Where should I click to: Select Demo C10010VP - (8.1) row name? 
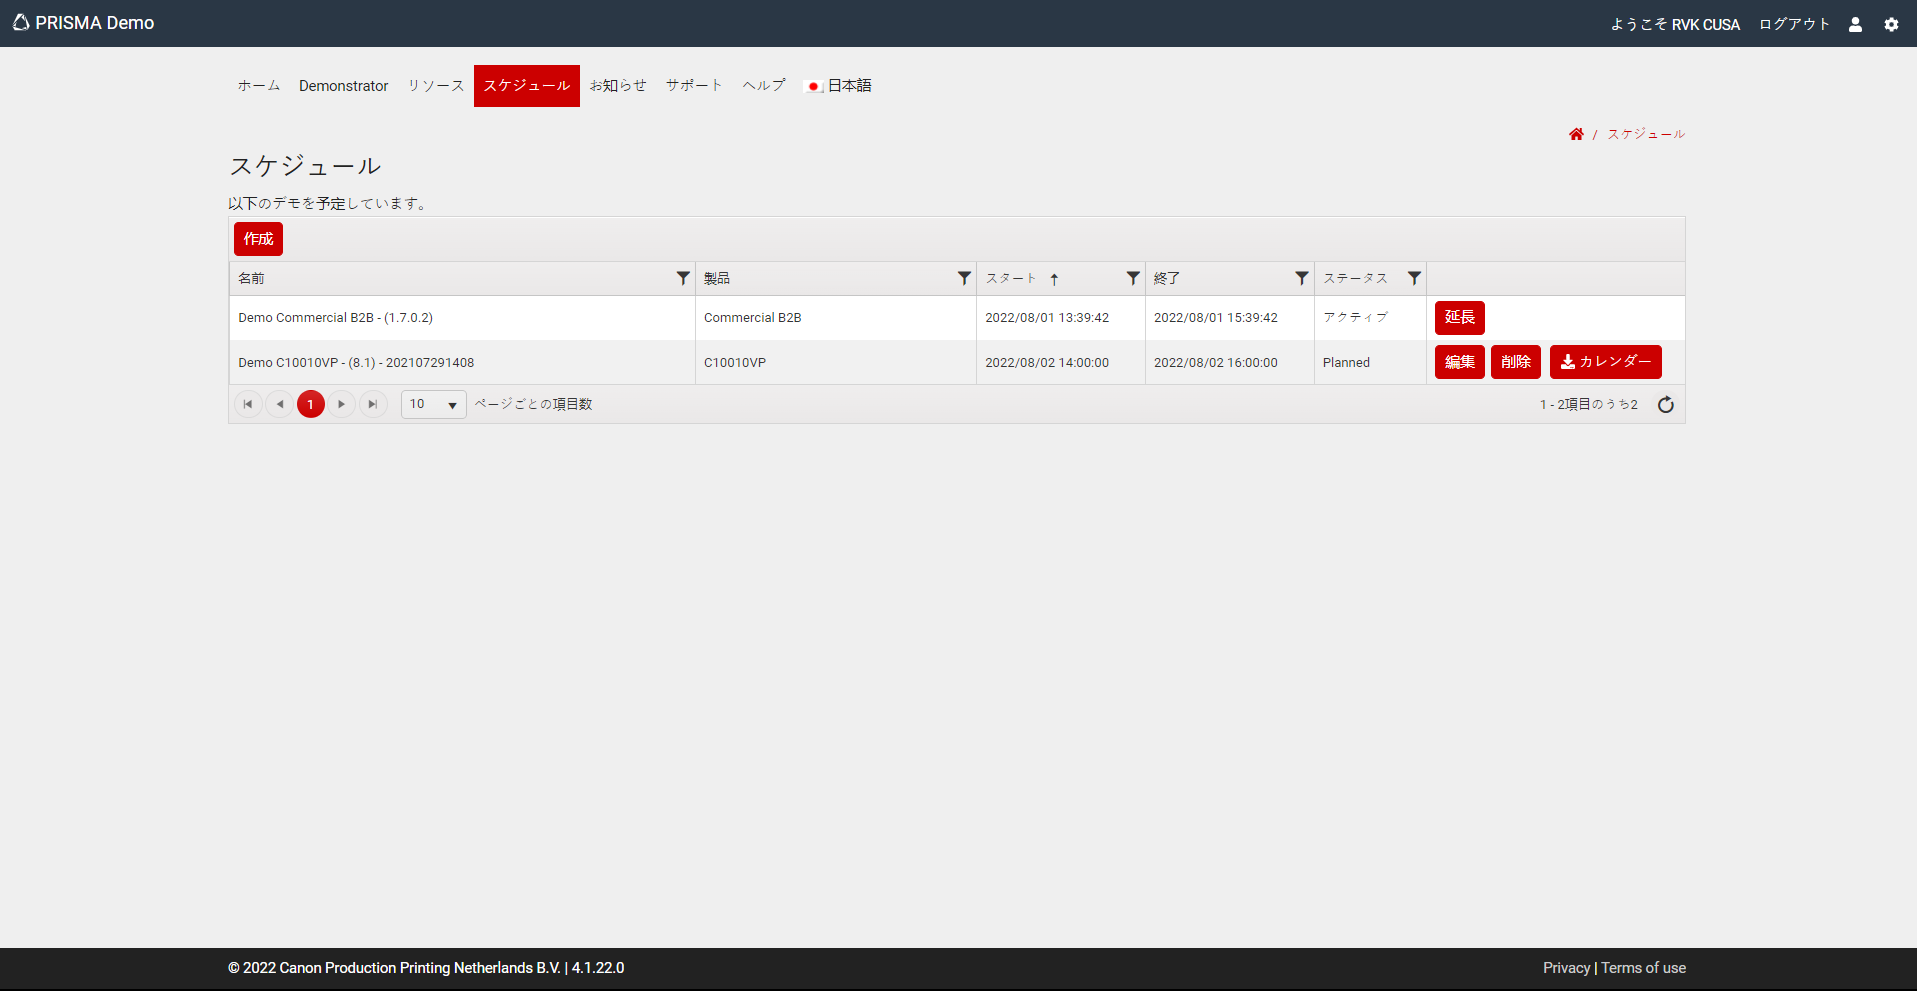356,363
